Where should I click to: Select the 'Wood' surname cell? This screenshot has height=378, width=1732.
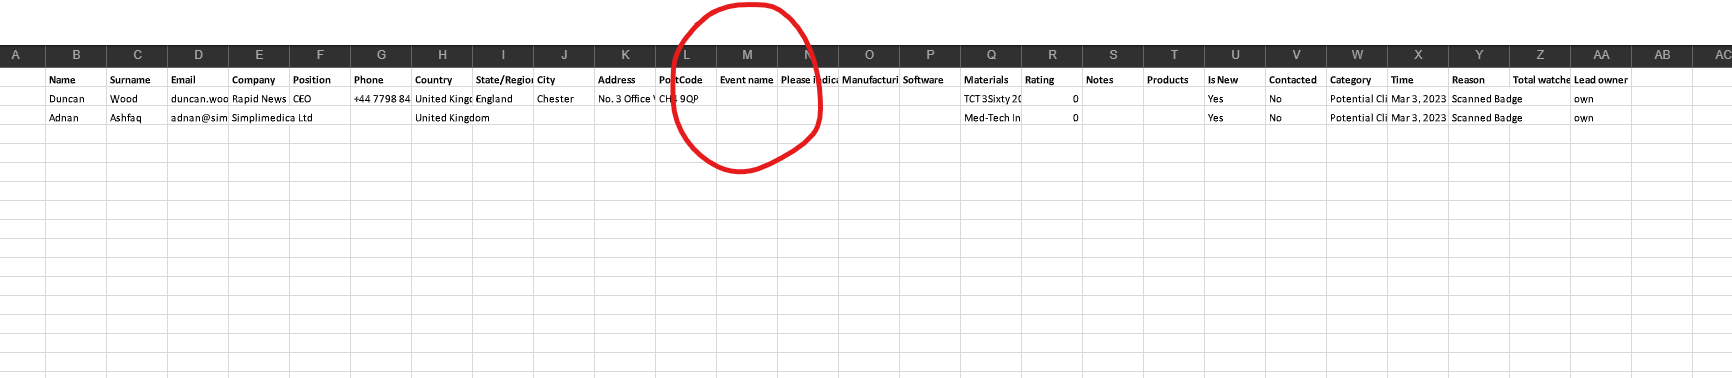[x=137, y=98]
